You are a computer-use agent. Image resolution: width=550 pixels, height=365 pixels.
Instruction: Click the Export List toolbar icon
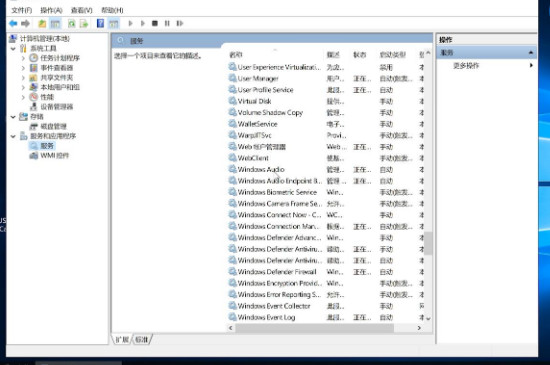point(84,23)
